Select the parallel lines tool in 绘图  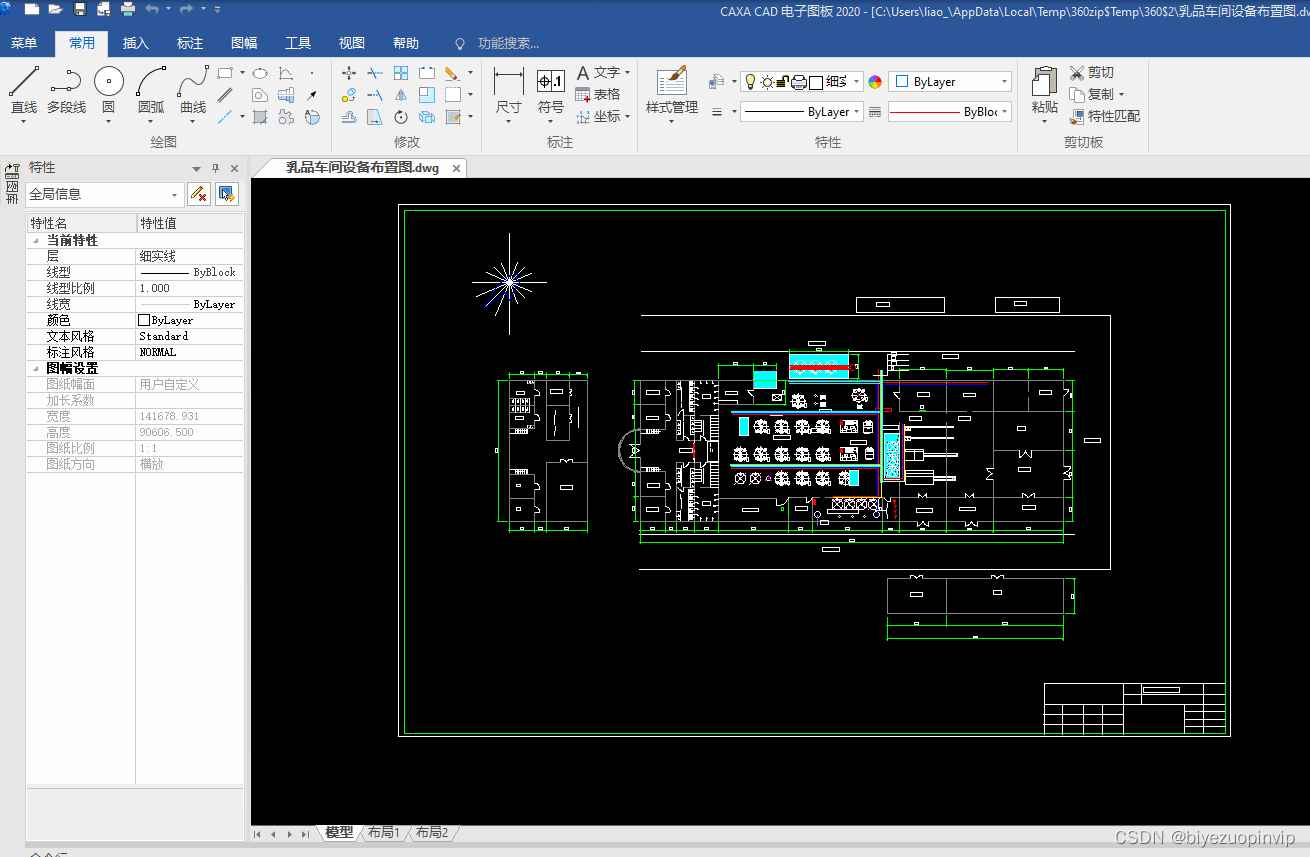point(226,95)
